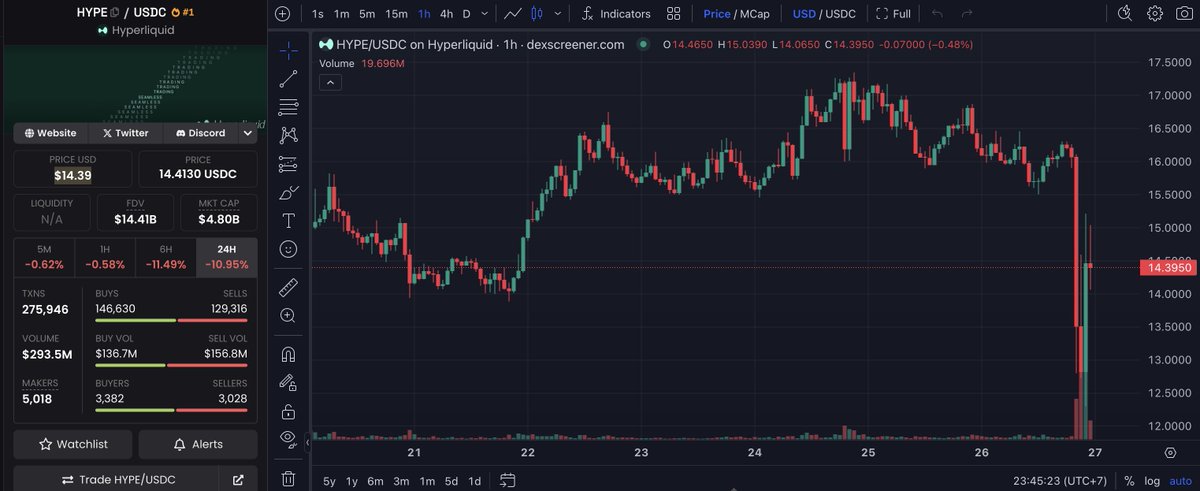The height and width of the screenshot is (491, 1200).
Task: Open external link icon beside Trade HYPE/USDC
Action: tap(238, 479)
